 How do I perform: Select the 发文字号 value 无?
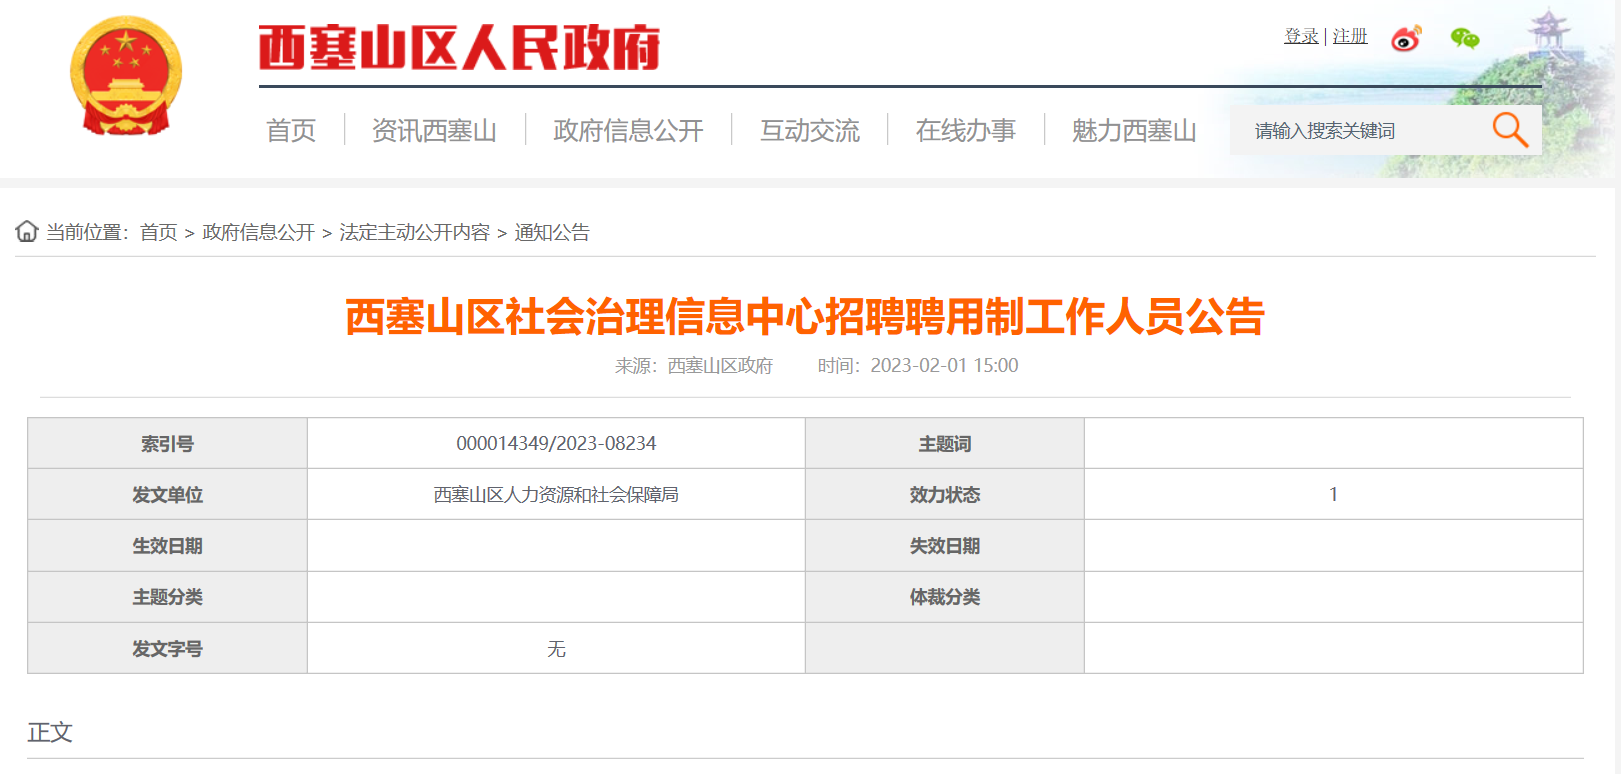coord(556,649)
